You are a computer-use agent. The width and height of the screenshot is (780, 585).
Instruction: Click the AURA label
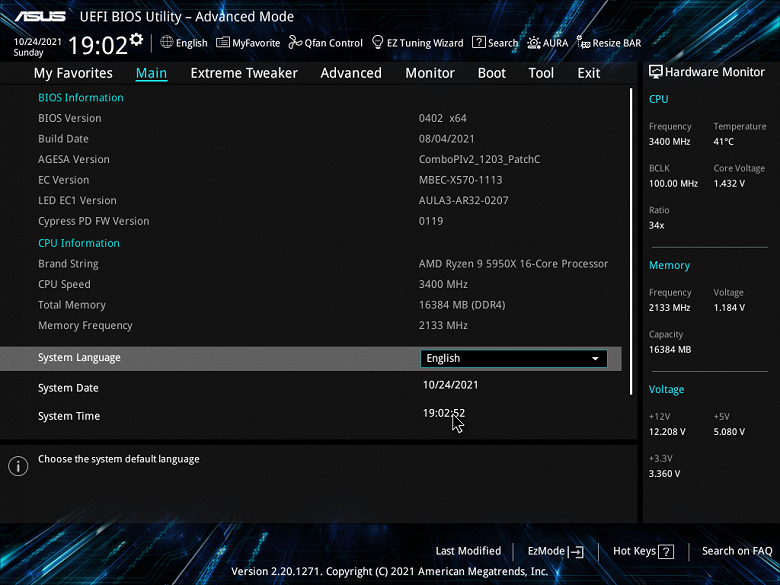pyautogui.click(x=555, y=43)
